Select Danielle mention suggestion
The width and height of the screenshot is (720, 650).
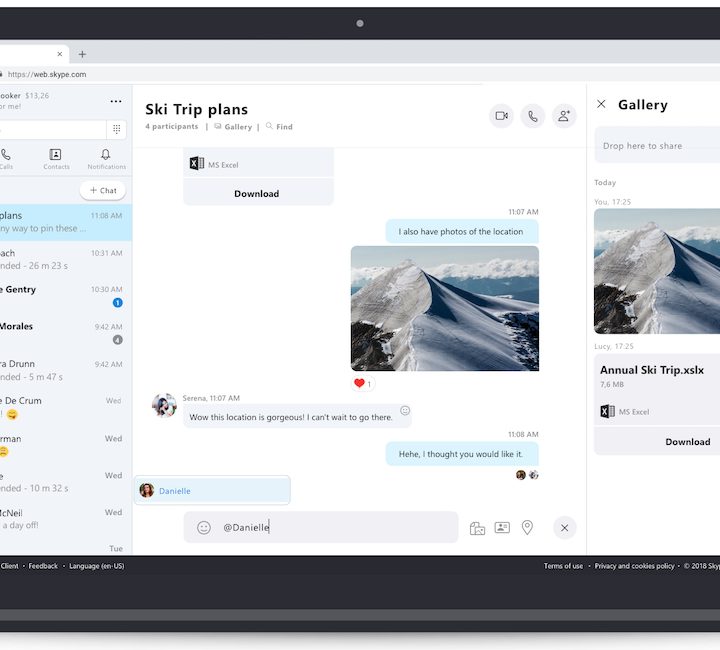tap(212, 491)
